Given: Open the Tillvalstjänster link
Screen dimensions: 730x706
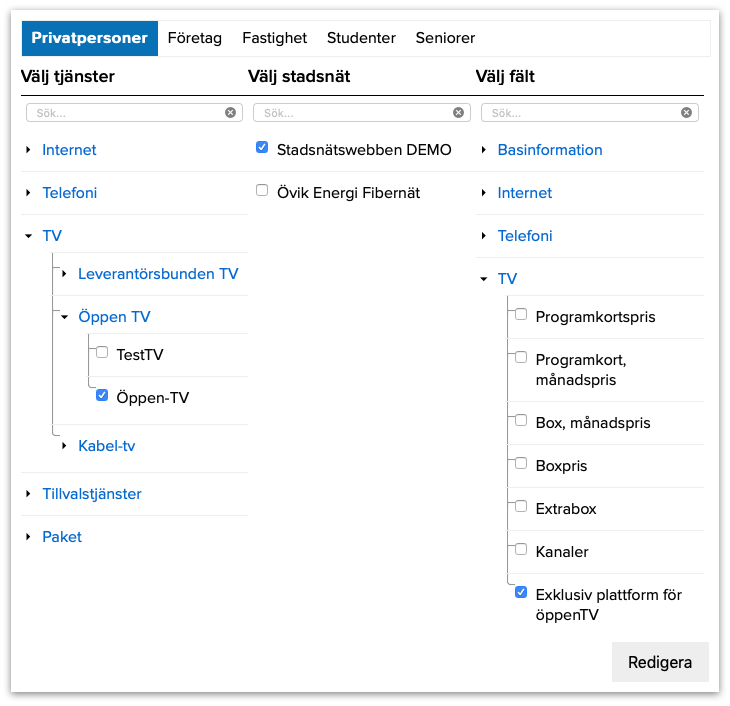Looking at the screenshot, I should 92,494.
